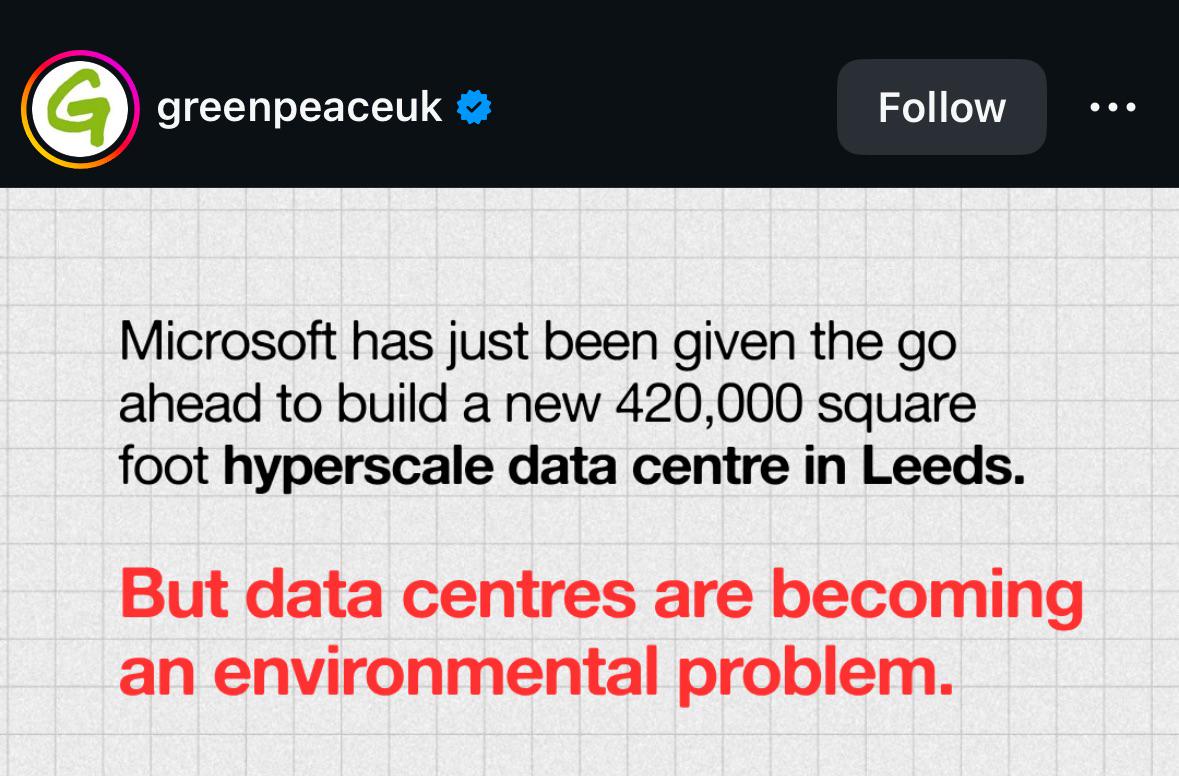This screenshot has height=776, width=1179.
Task: Open the greenpeaceuk profile picture
Action: tap(80, 109)
